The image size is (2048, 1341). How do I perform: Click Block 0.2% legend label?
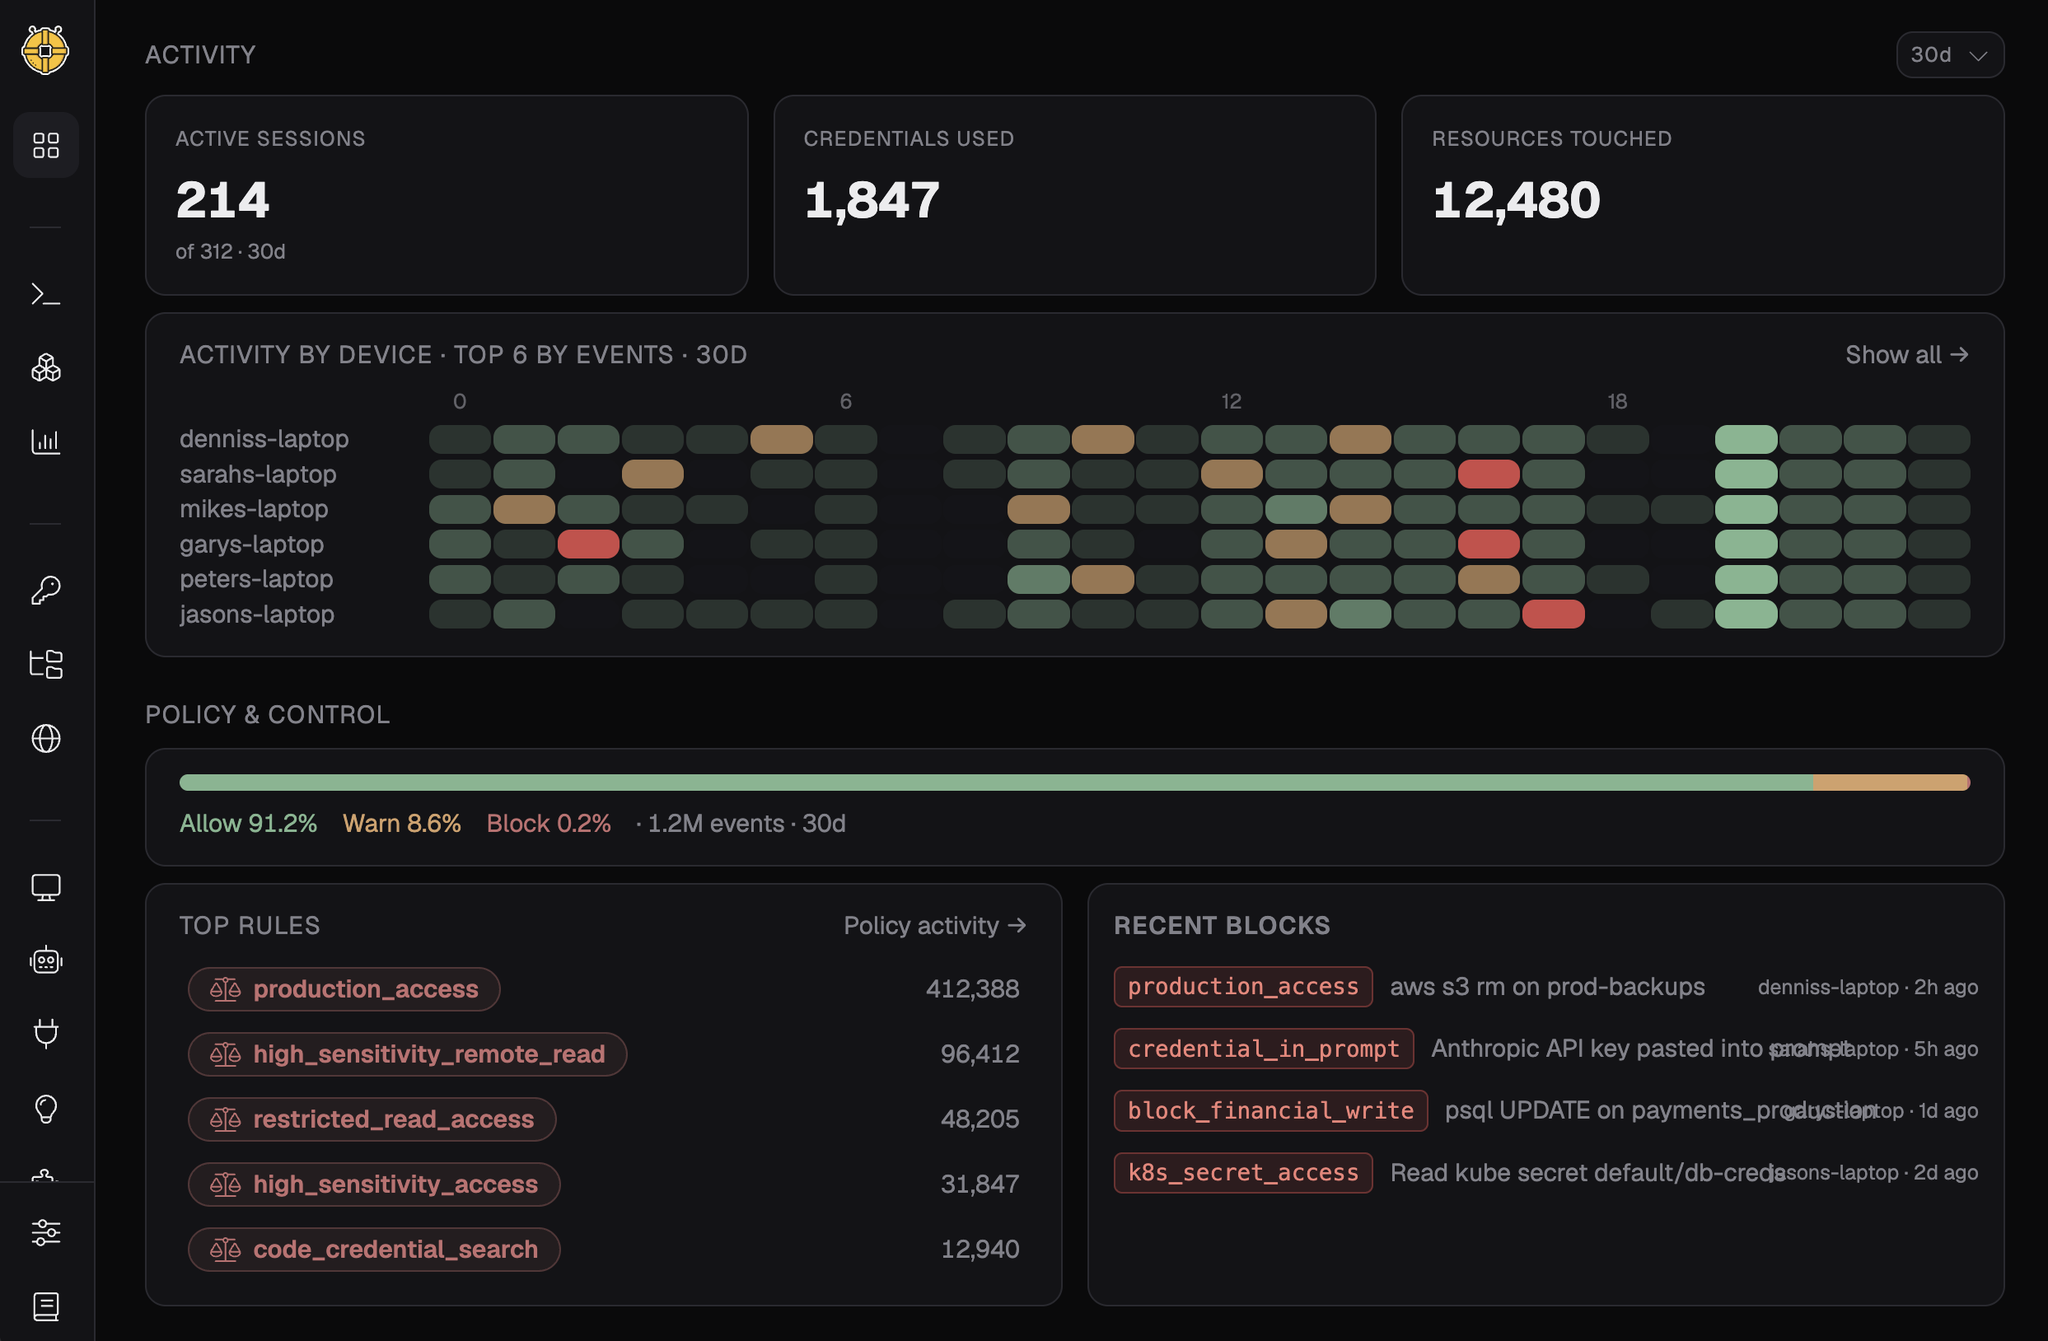click(549, 824)
